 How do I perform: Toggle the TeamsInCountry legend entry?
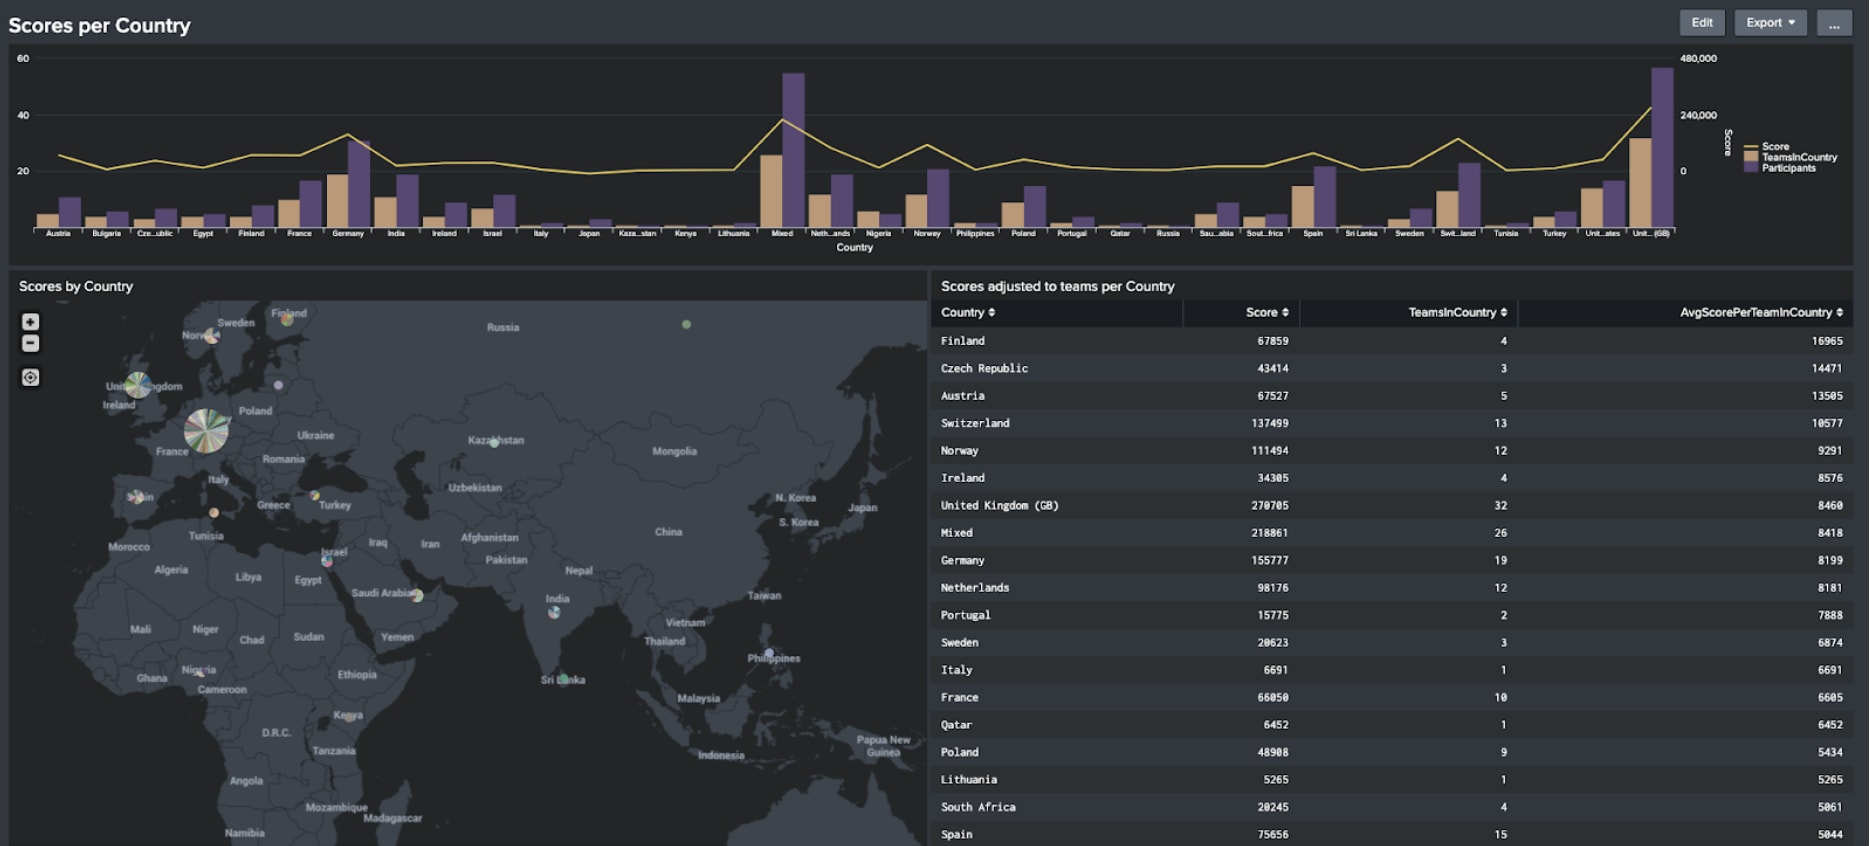[1791, 157]
